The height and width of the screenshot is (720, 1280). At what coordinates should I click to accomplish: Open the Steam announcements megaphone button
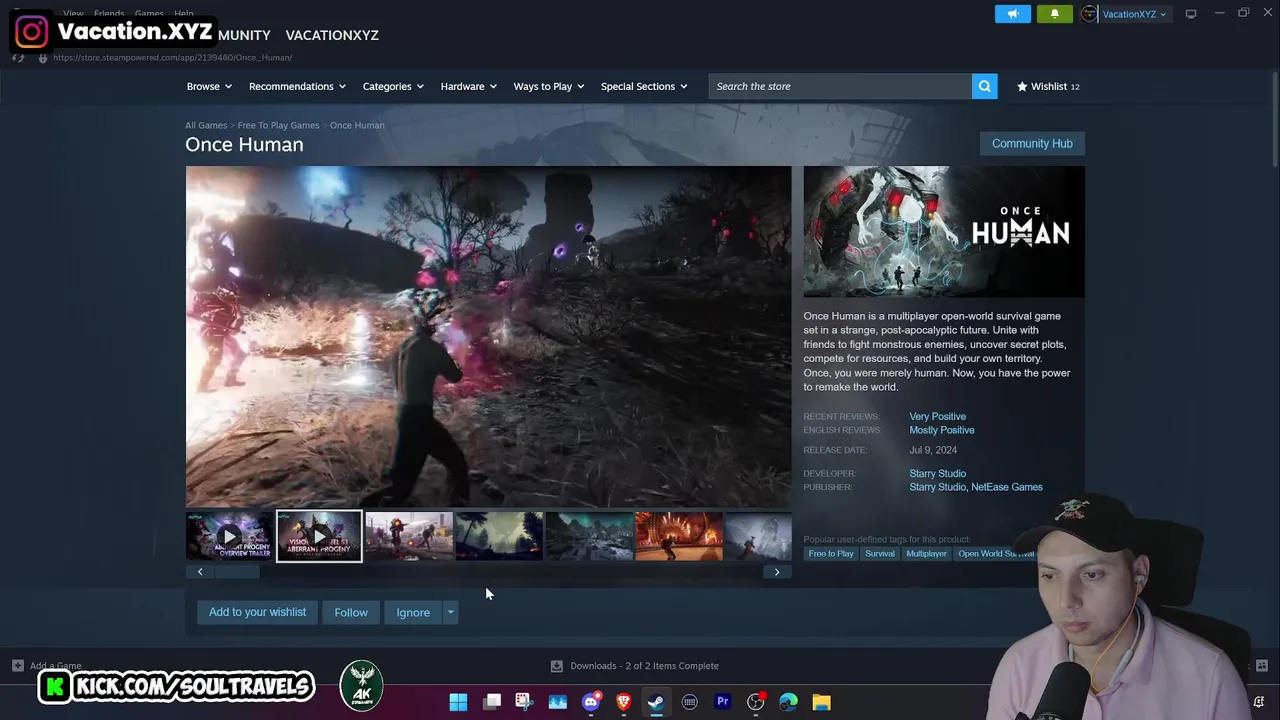coord(1012,14)
